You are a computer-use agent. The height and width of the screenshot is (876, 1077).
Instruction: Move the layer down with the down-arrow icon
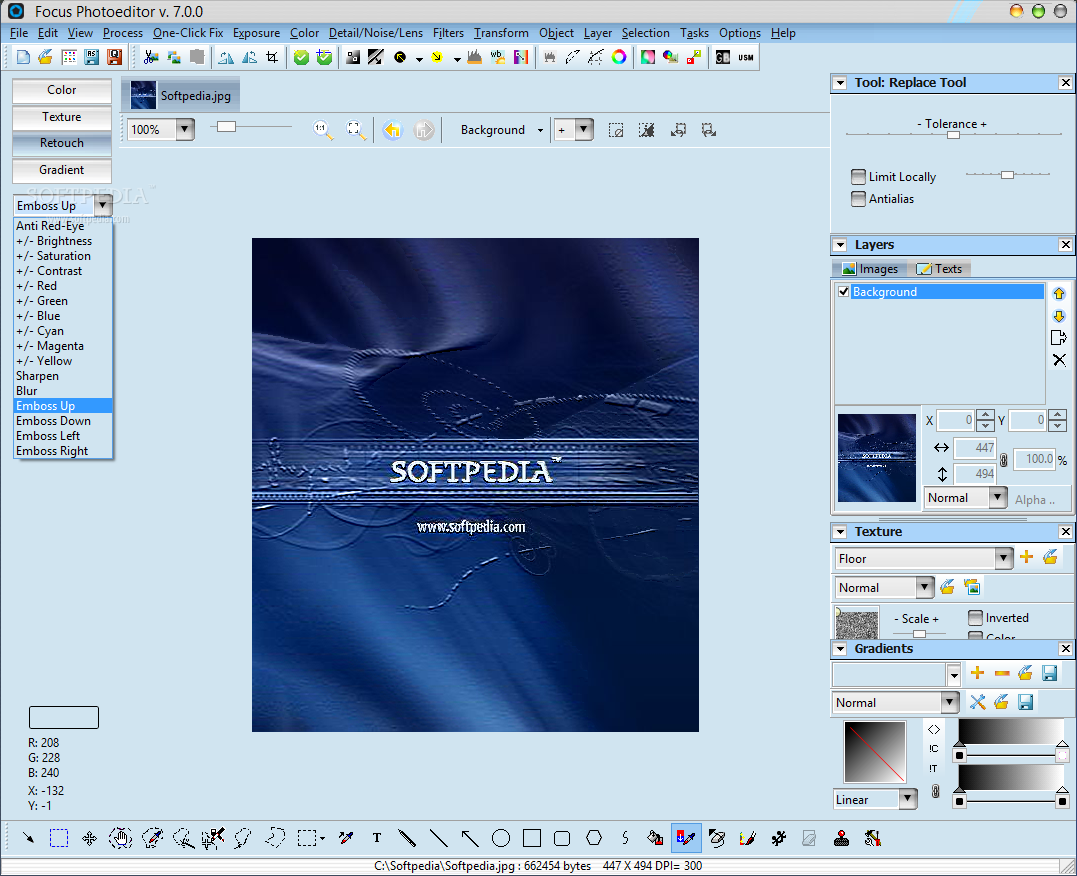[1059, 315]
